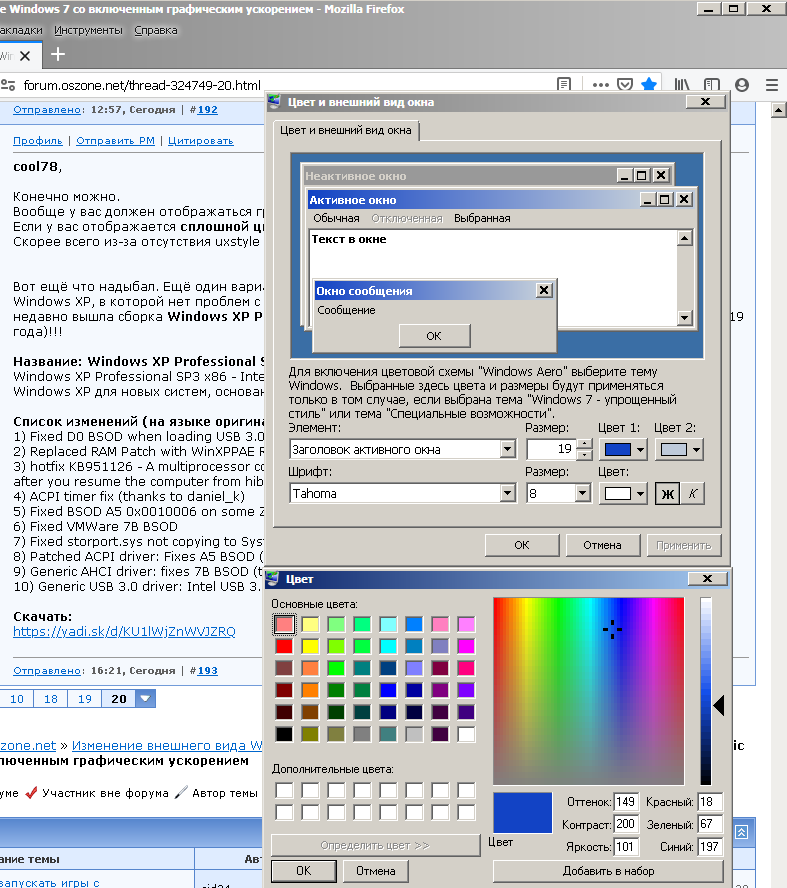Click Обычная menu item in preview

click(336, 219)
